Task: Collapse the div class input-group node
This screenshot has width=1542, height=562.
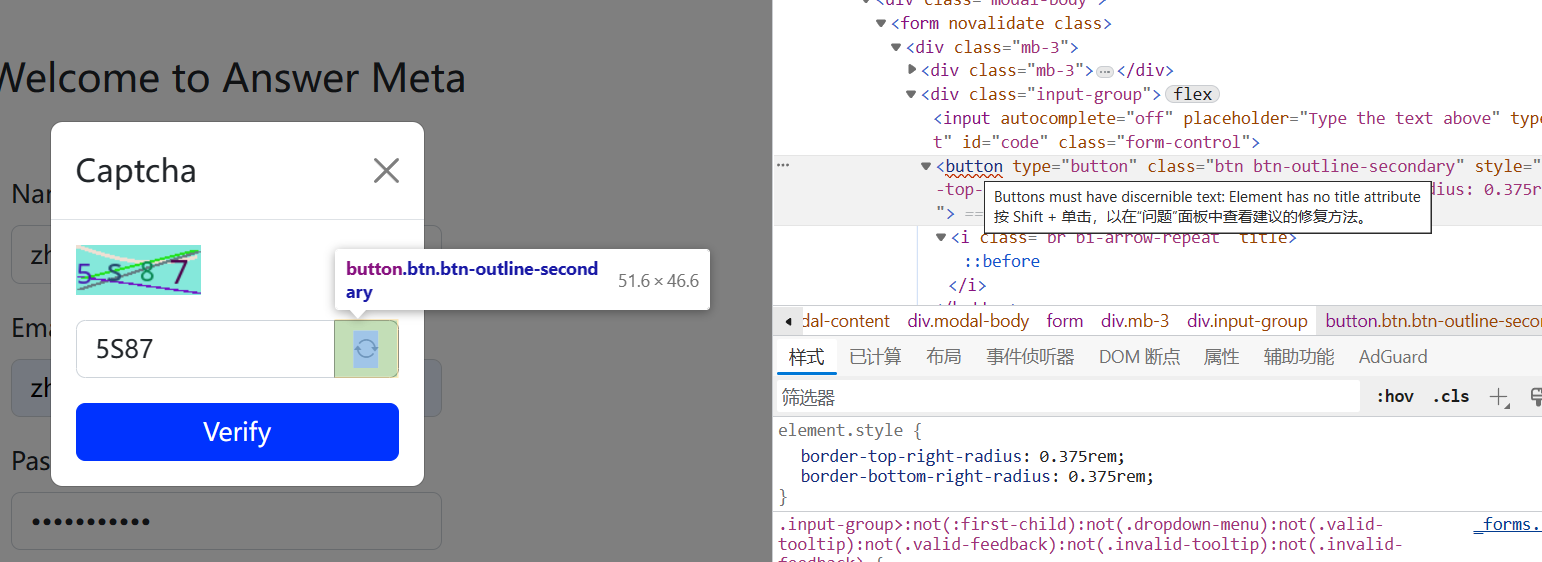Action: pyautogui.click(x=912, y=94)
